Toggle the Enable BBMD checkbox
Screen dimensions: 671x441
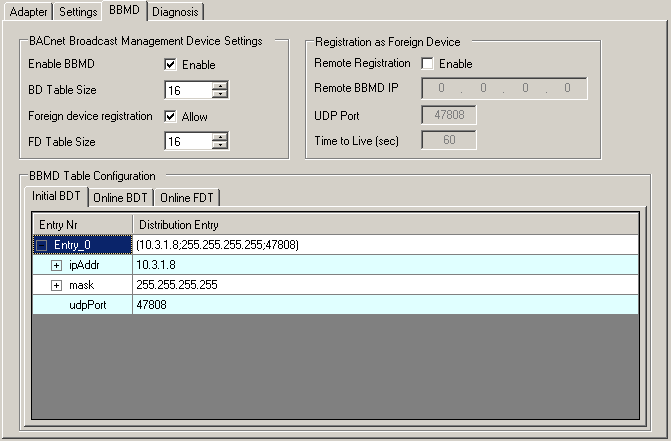pyautogui.click(x=171, y=65)
